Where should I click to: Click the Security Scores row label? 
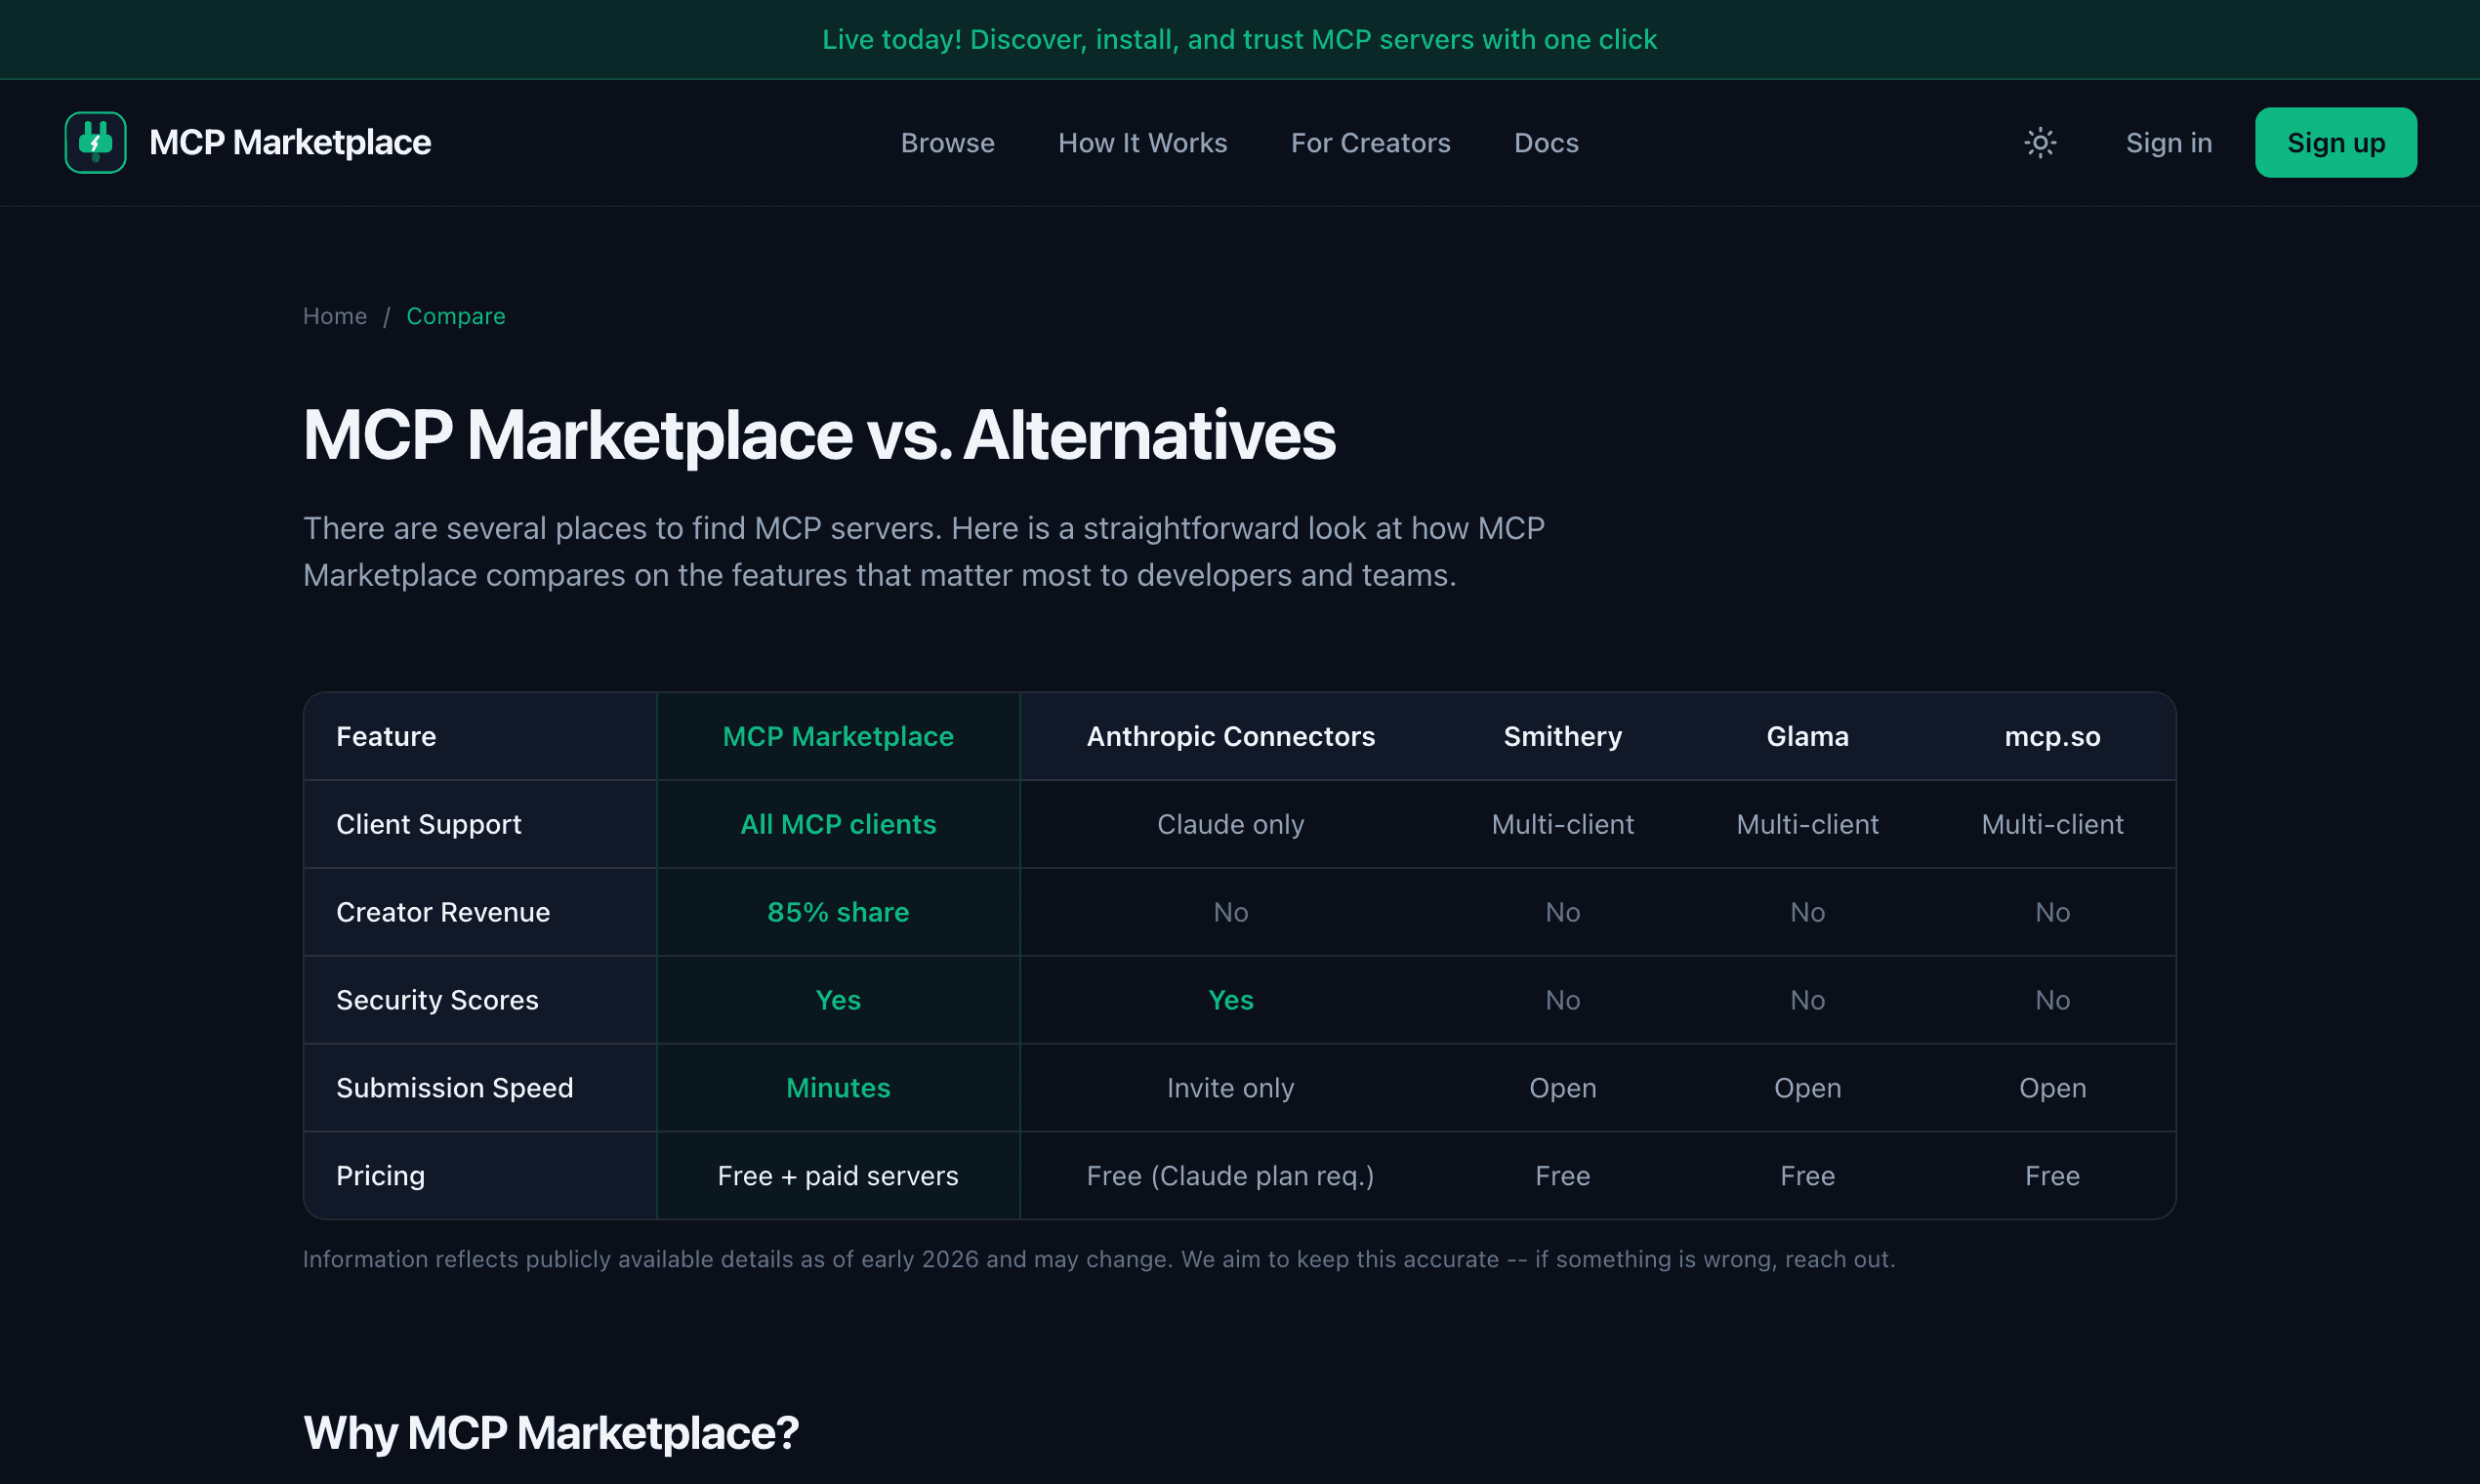[x=437, y=999]
